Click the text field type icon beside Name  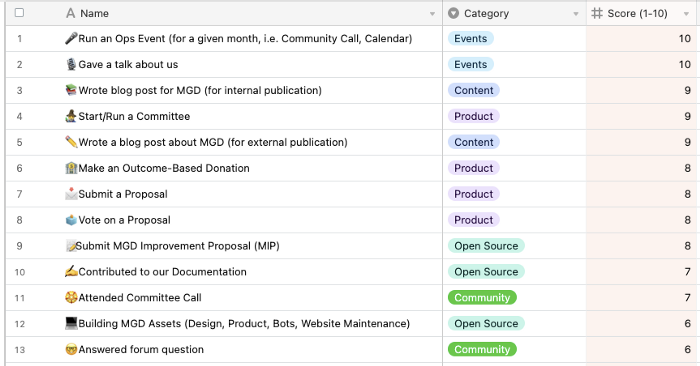click(x=71, y=13)
